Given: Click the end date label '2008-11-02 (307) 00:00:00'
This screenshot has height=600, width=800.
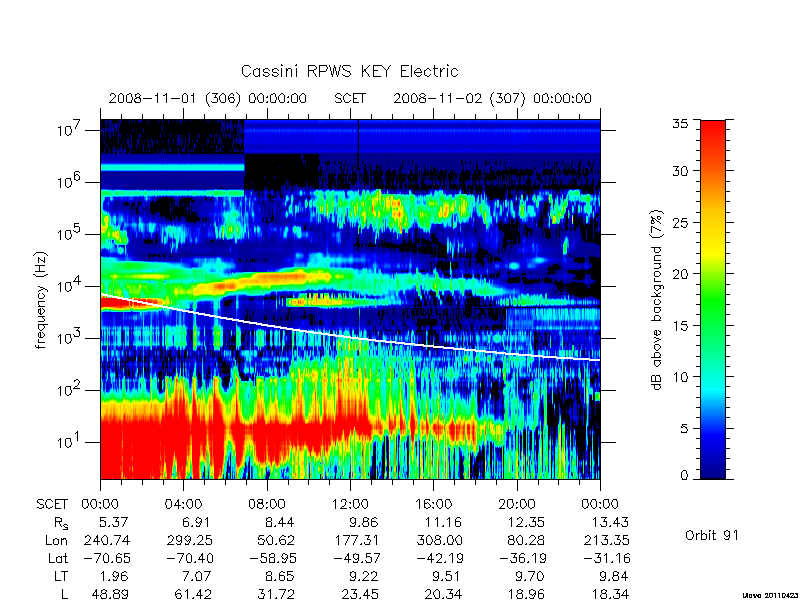Looking at the screenshot, I should (492, 98).
